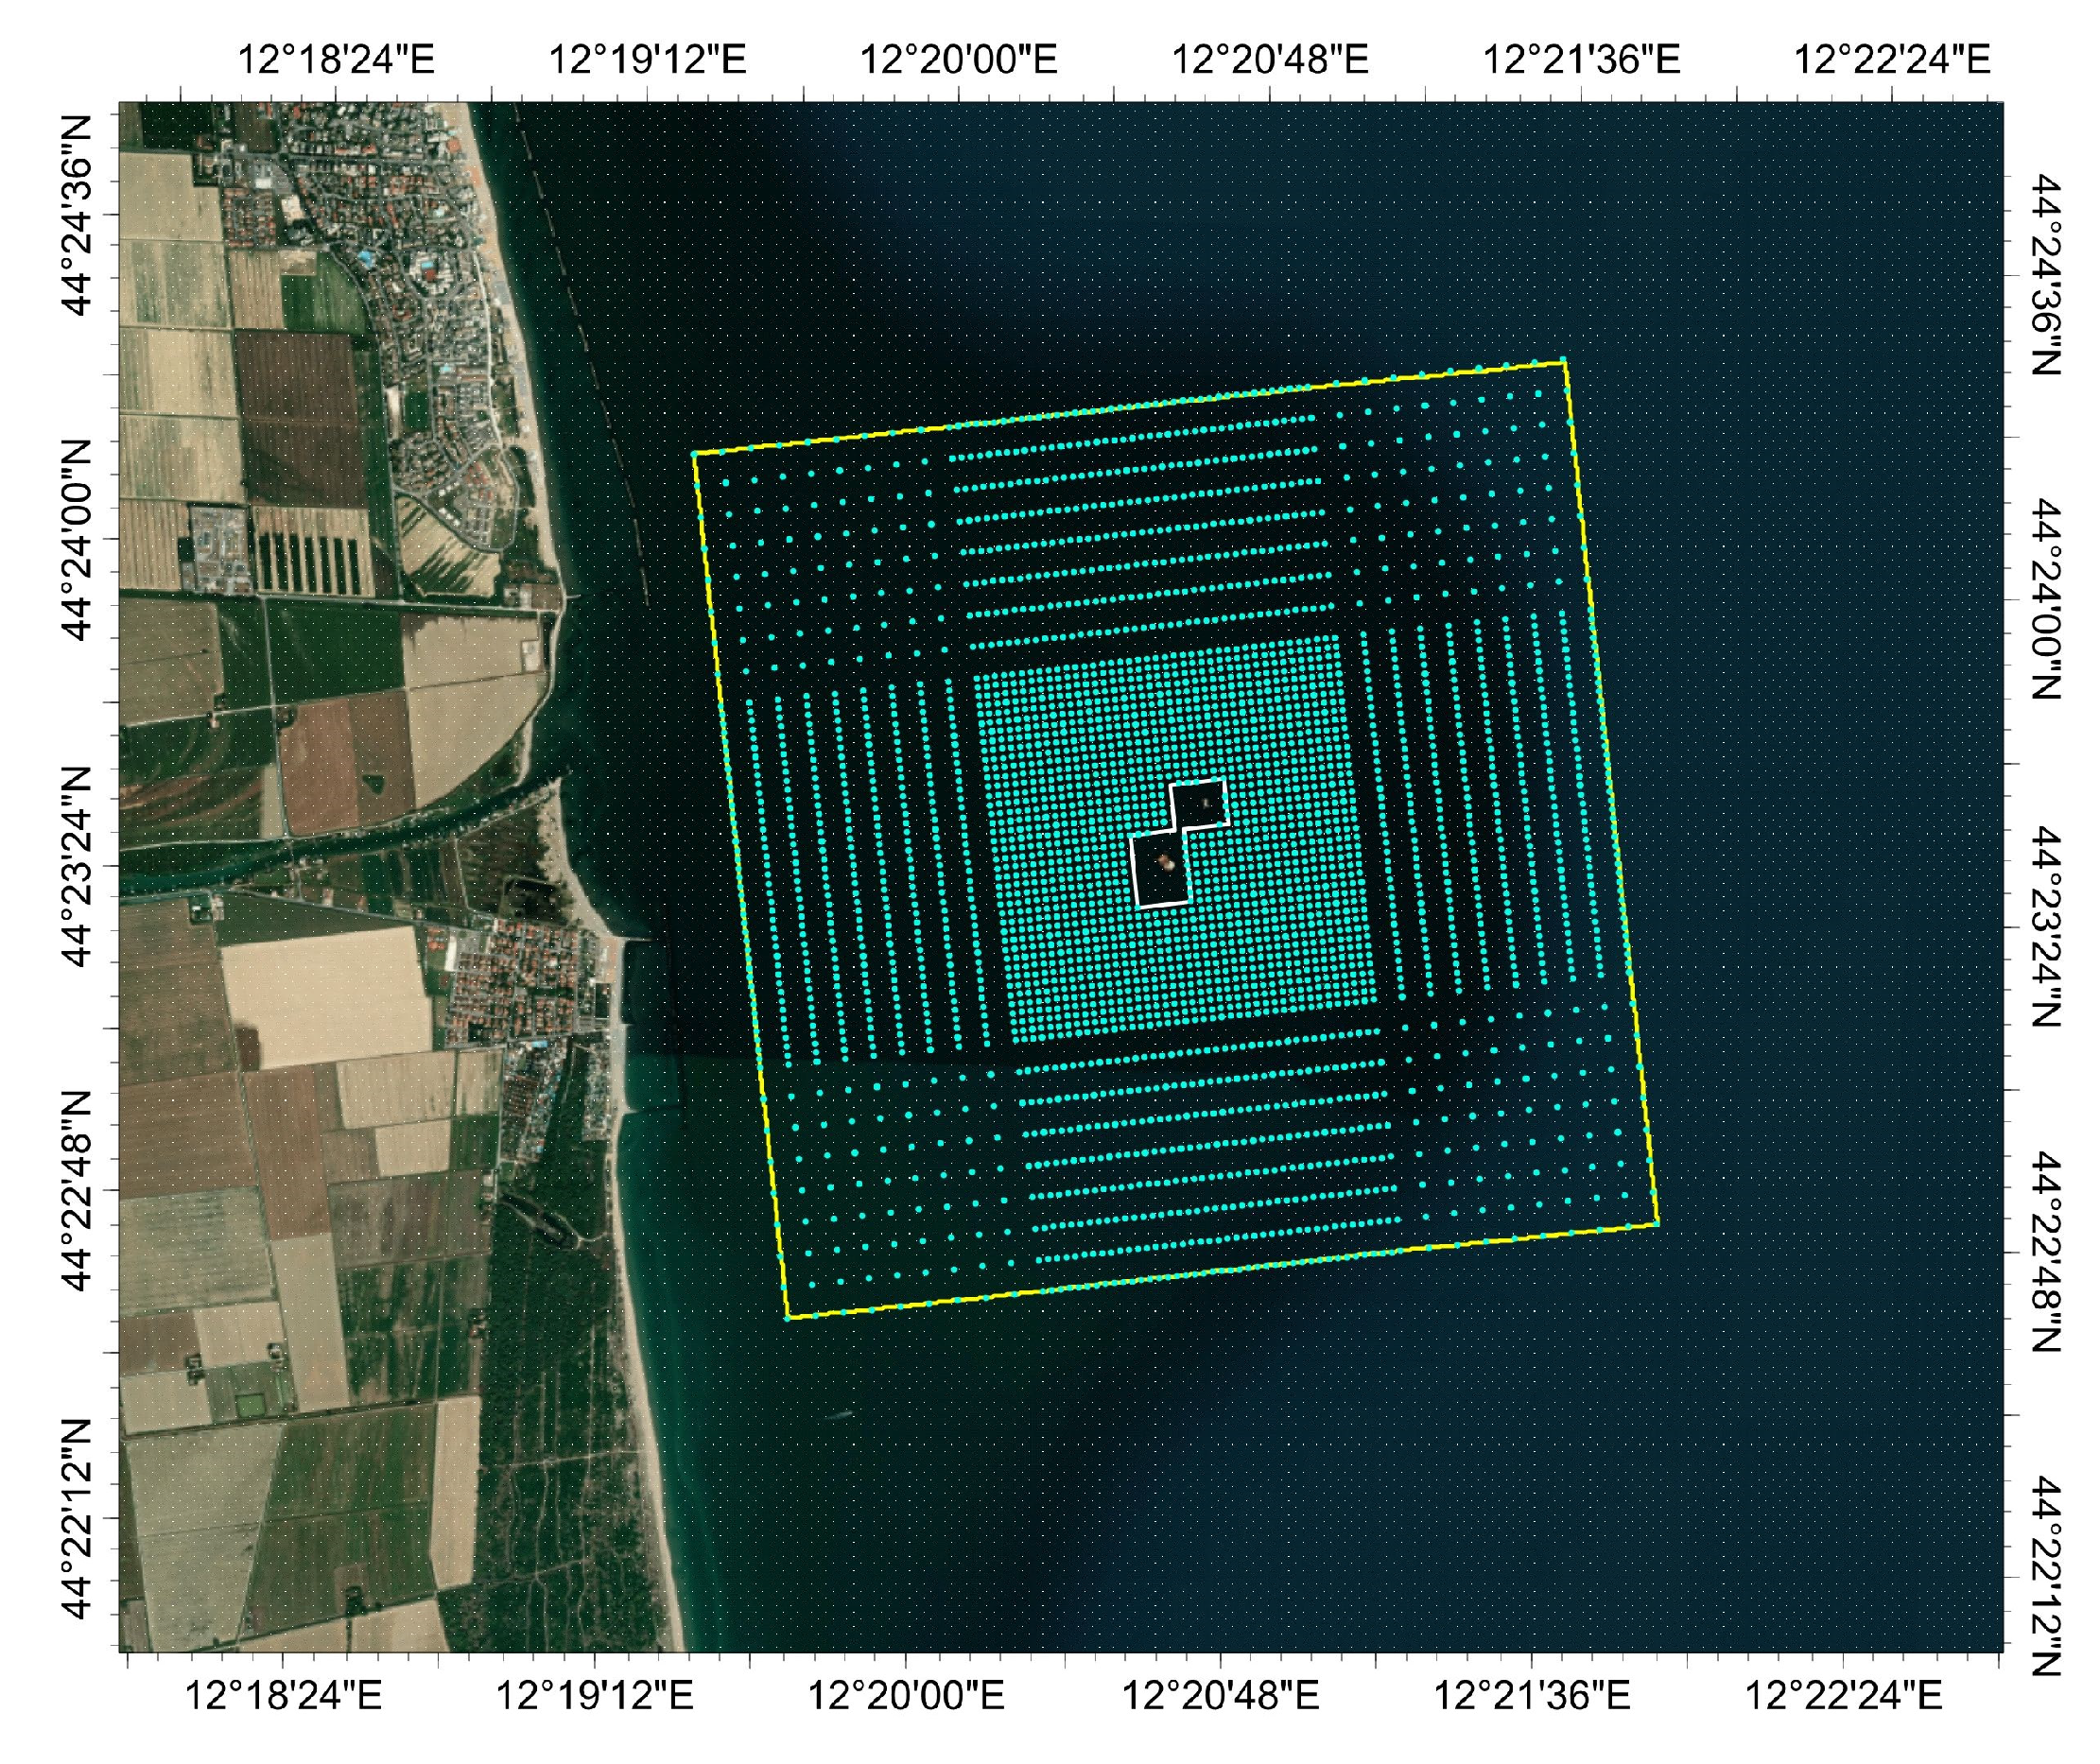
Task: Click the bottom 12°18'24"E longitude label
Action: pyautogui.click(x=284, y=1696)
